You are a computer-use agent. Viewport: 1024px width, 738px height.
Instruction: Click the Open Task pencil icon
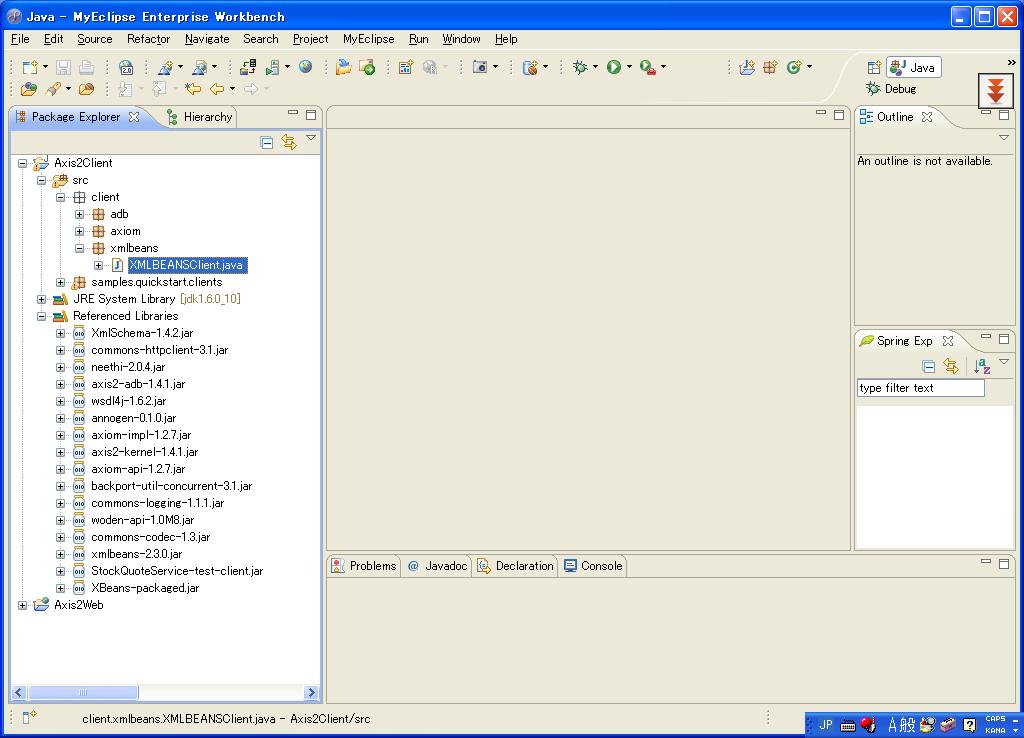click(x=54, y=89)
